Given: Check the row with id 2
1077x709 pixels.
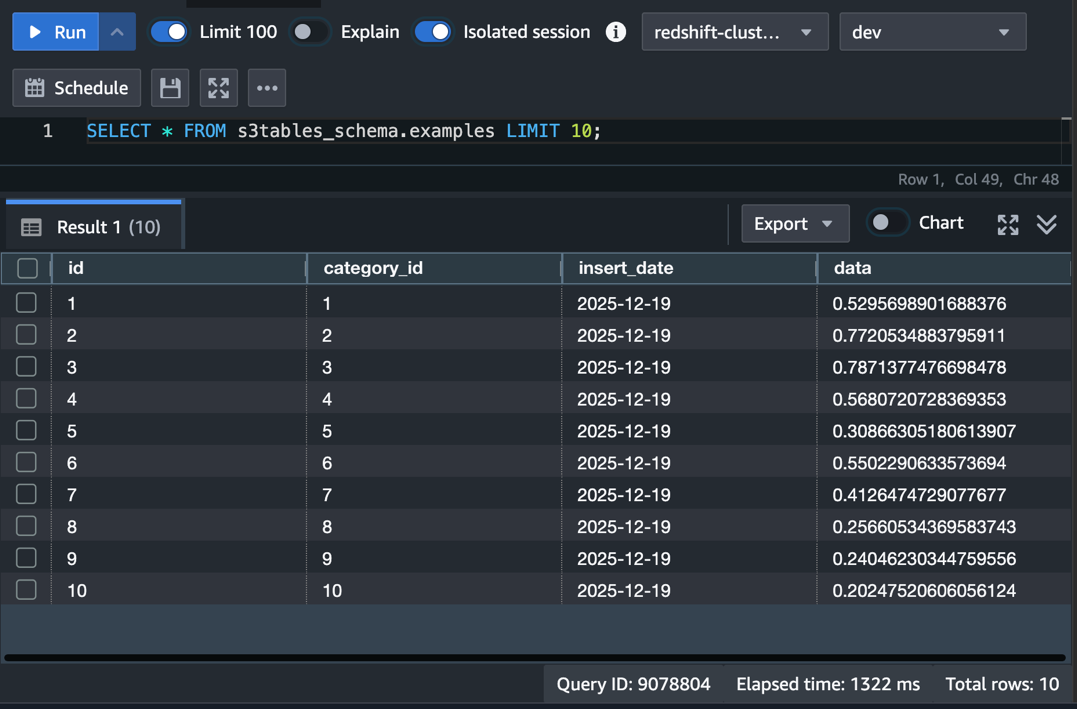Looking at the screenshot, I should (x=26, y=335).
